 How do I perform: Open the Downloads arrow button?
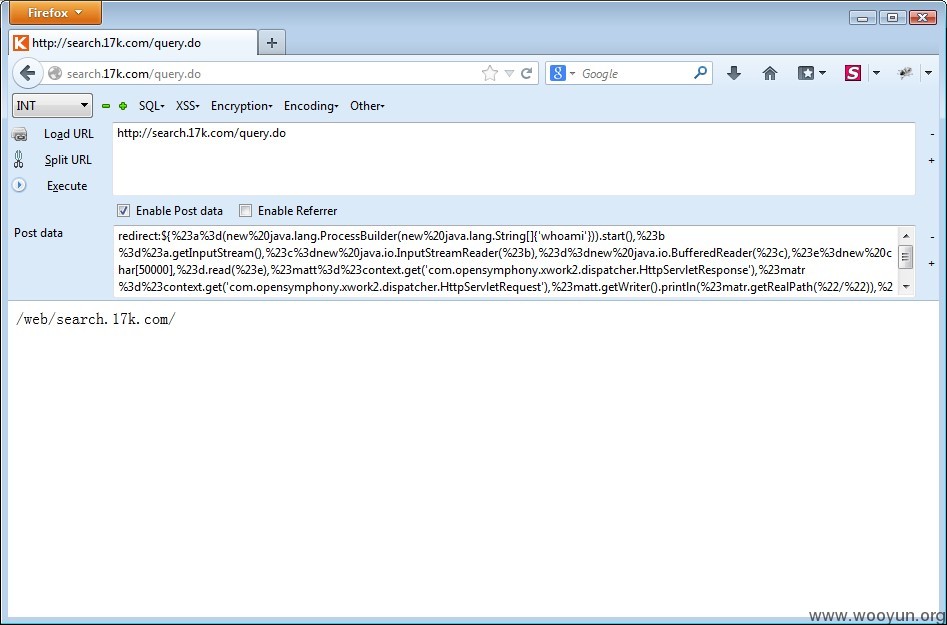pyautogui.click(x=734, y=74)
